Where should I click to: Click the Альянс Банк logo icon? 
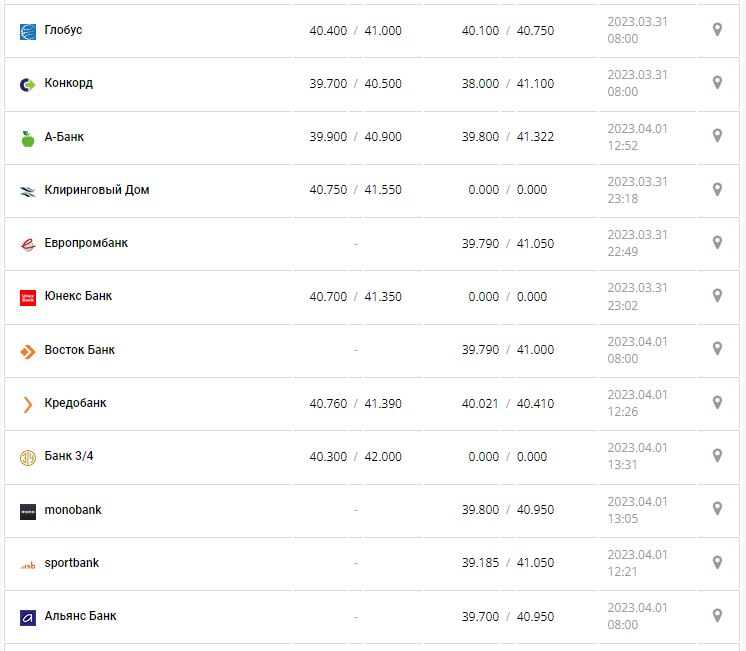pyautogui.click(x=28, y=618)
